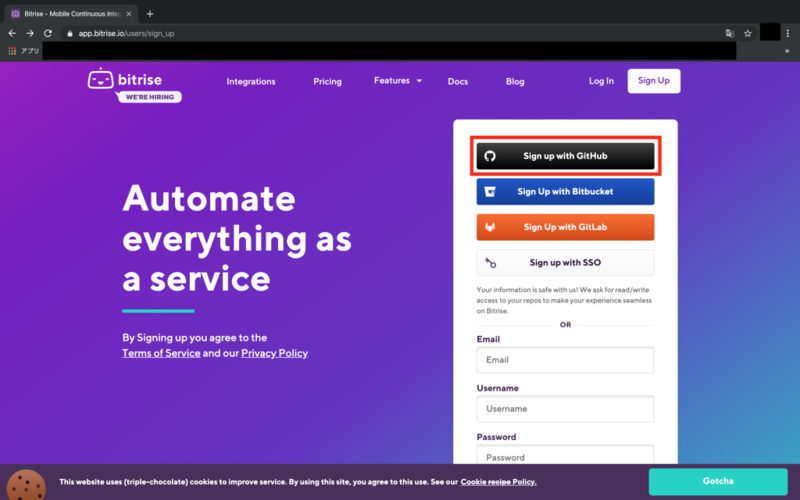Open a new browser tab
Screen dimensions: 800x500
[x=149, y=14]
